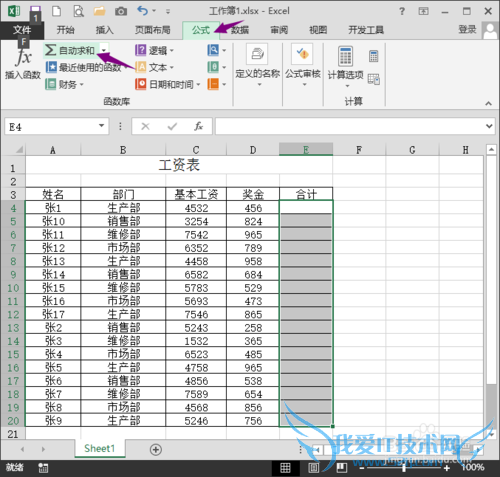Click the 100% zoom level
This screenshot has height=477, width=500.
(473, 468)
